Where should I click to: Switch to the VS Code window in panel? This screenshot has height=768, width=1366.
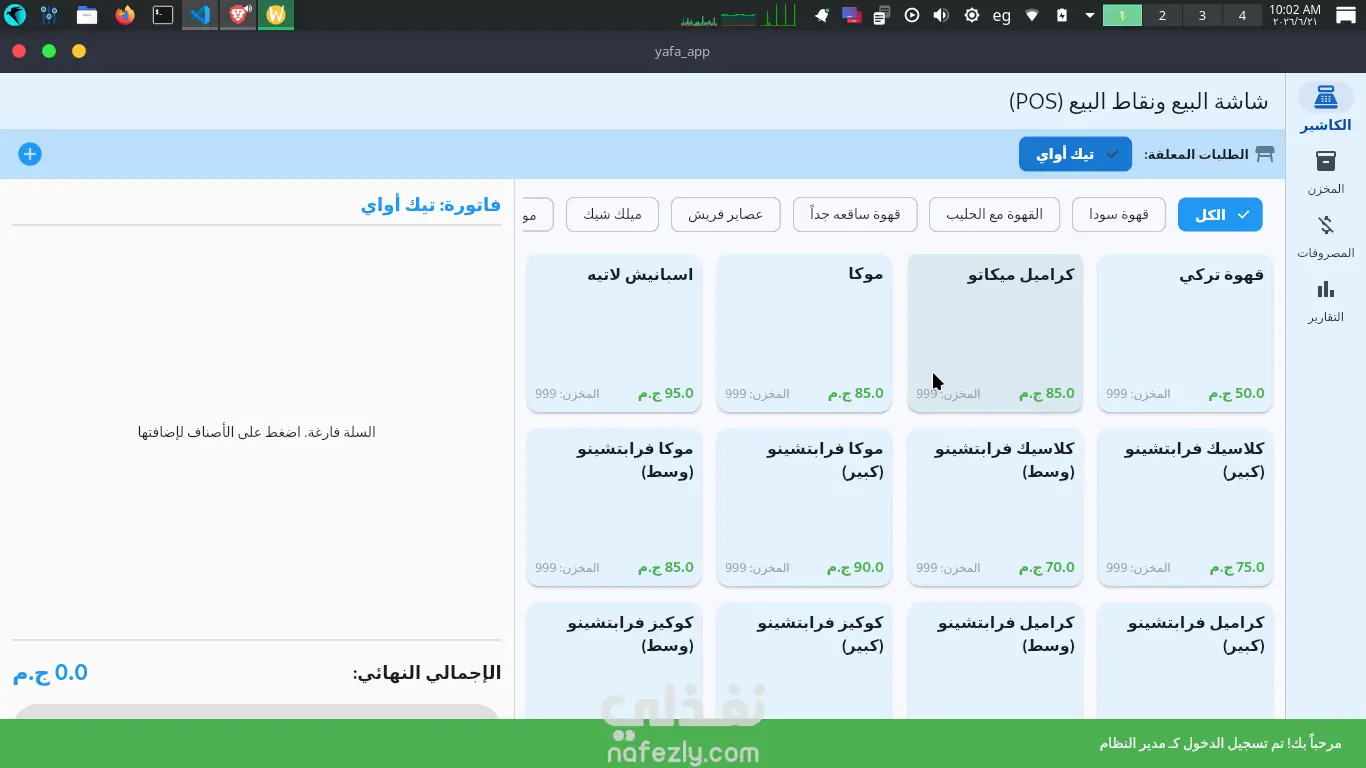click(x=200, y=15)
